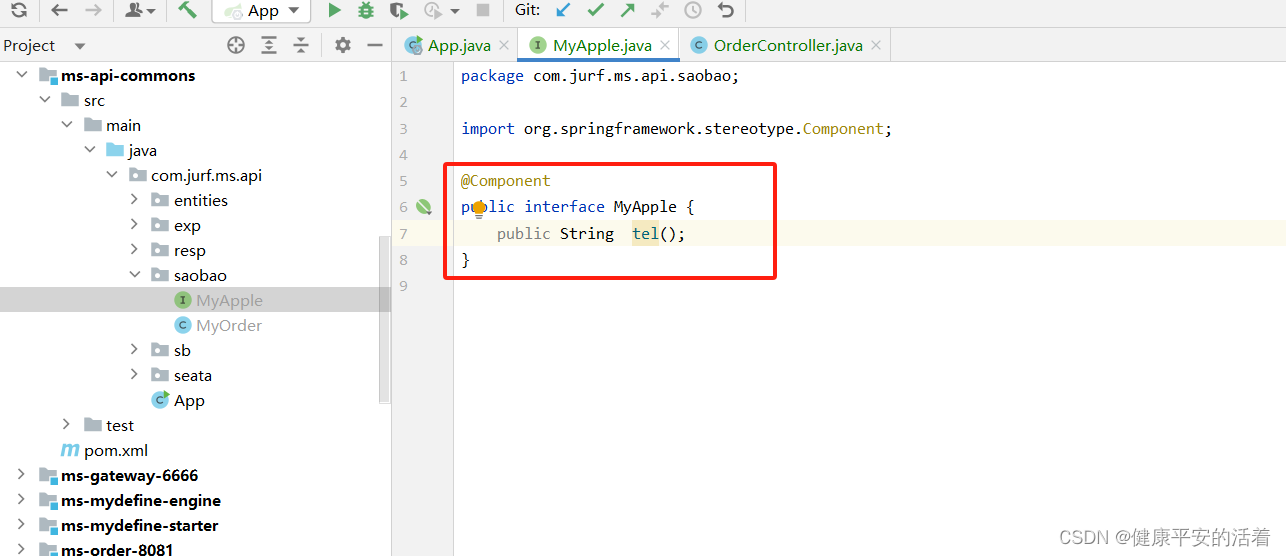Expand the test folder
The width and height of the screenshot is (1286, 556).
coord(66,425)
